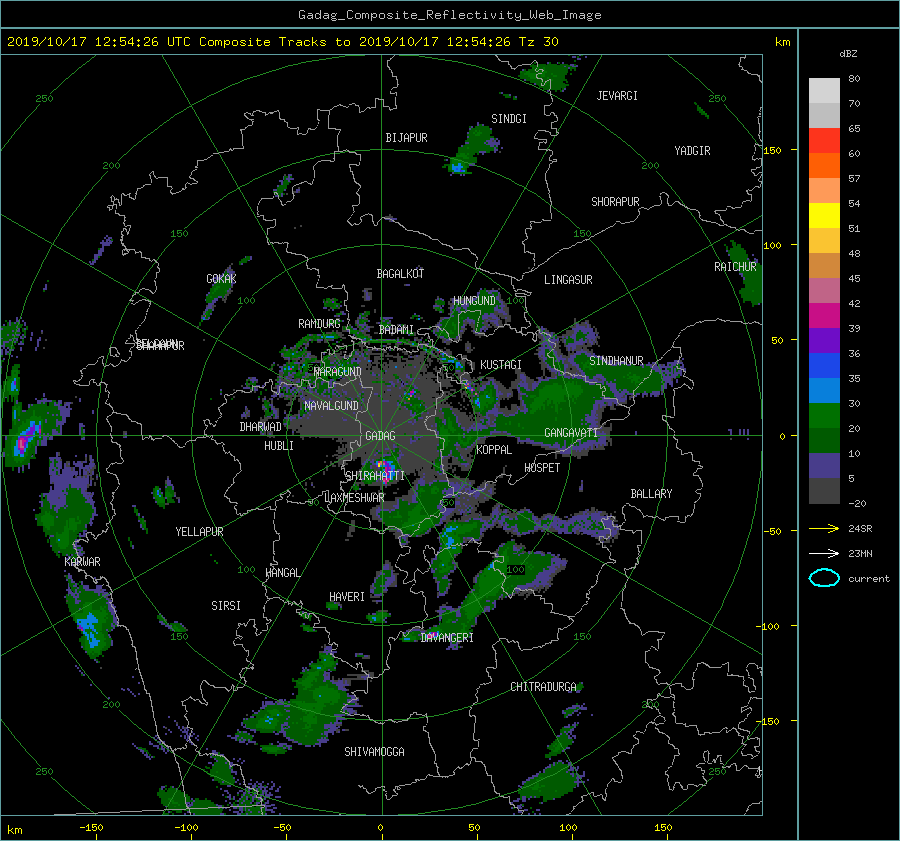This screenshot has height=841, width=900.
Task: Click the SIRSI city label
Action: pyautogui.click(x=226, y=606)
